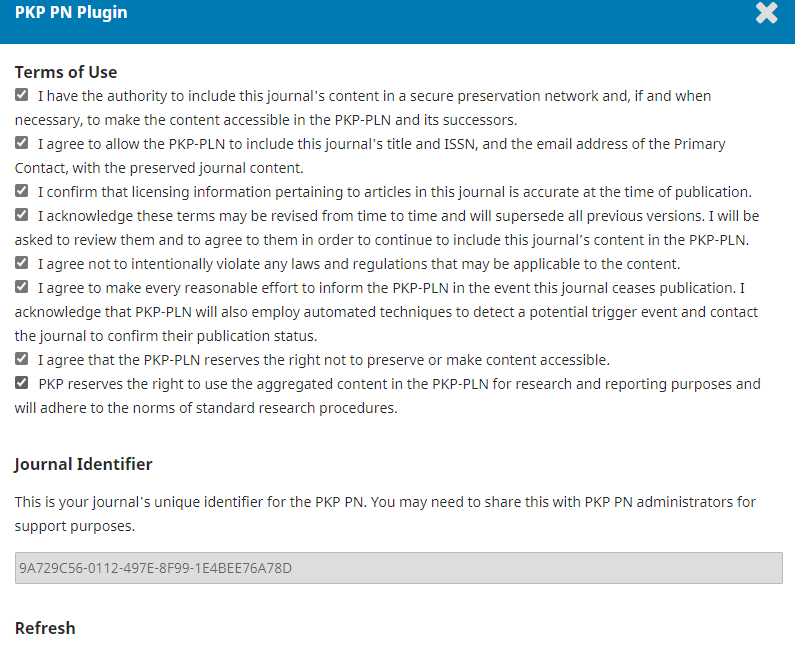Screen dimensions: 795x647
Task: Click label text 'PKP reserves the right to use'
Action: [388, 396]
